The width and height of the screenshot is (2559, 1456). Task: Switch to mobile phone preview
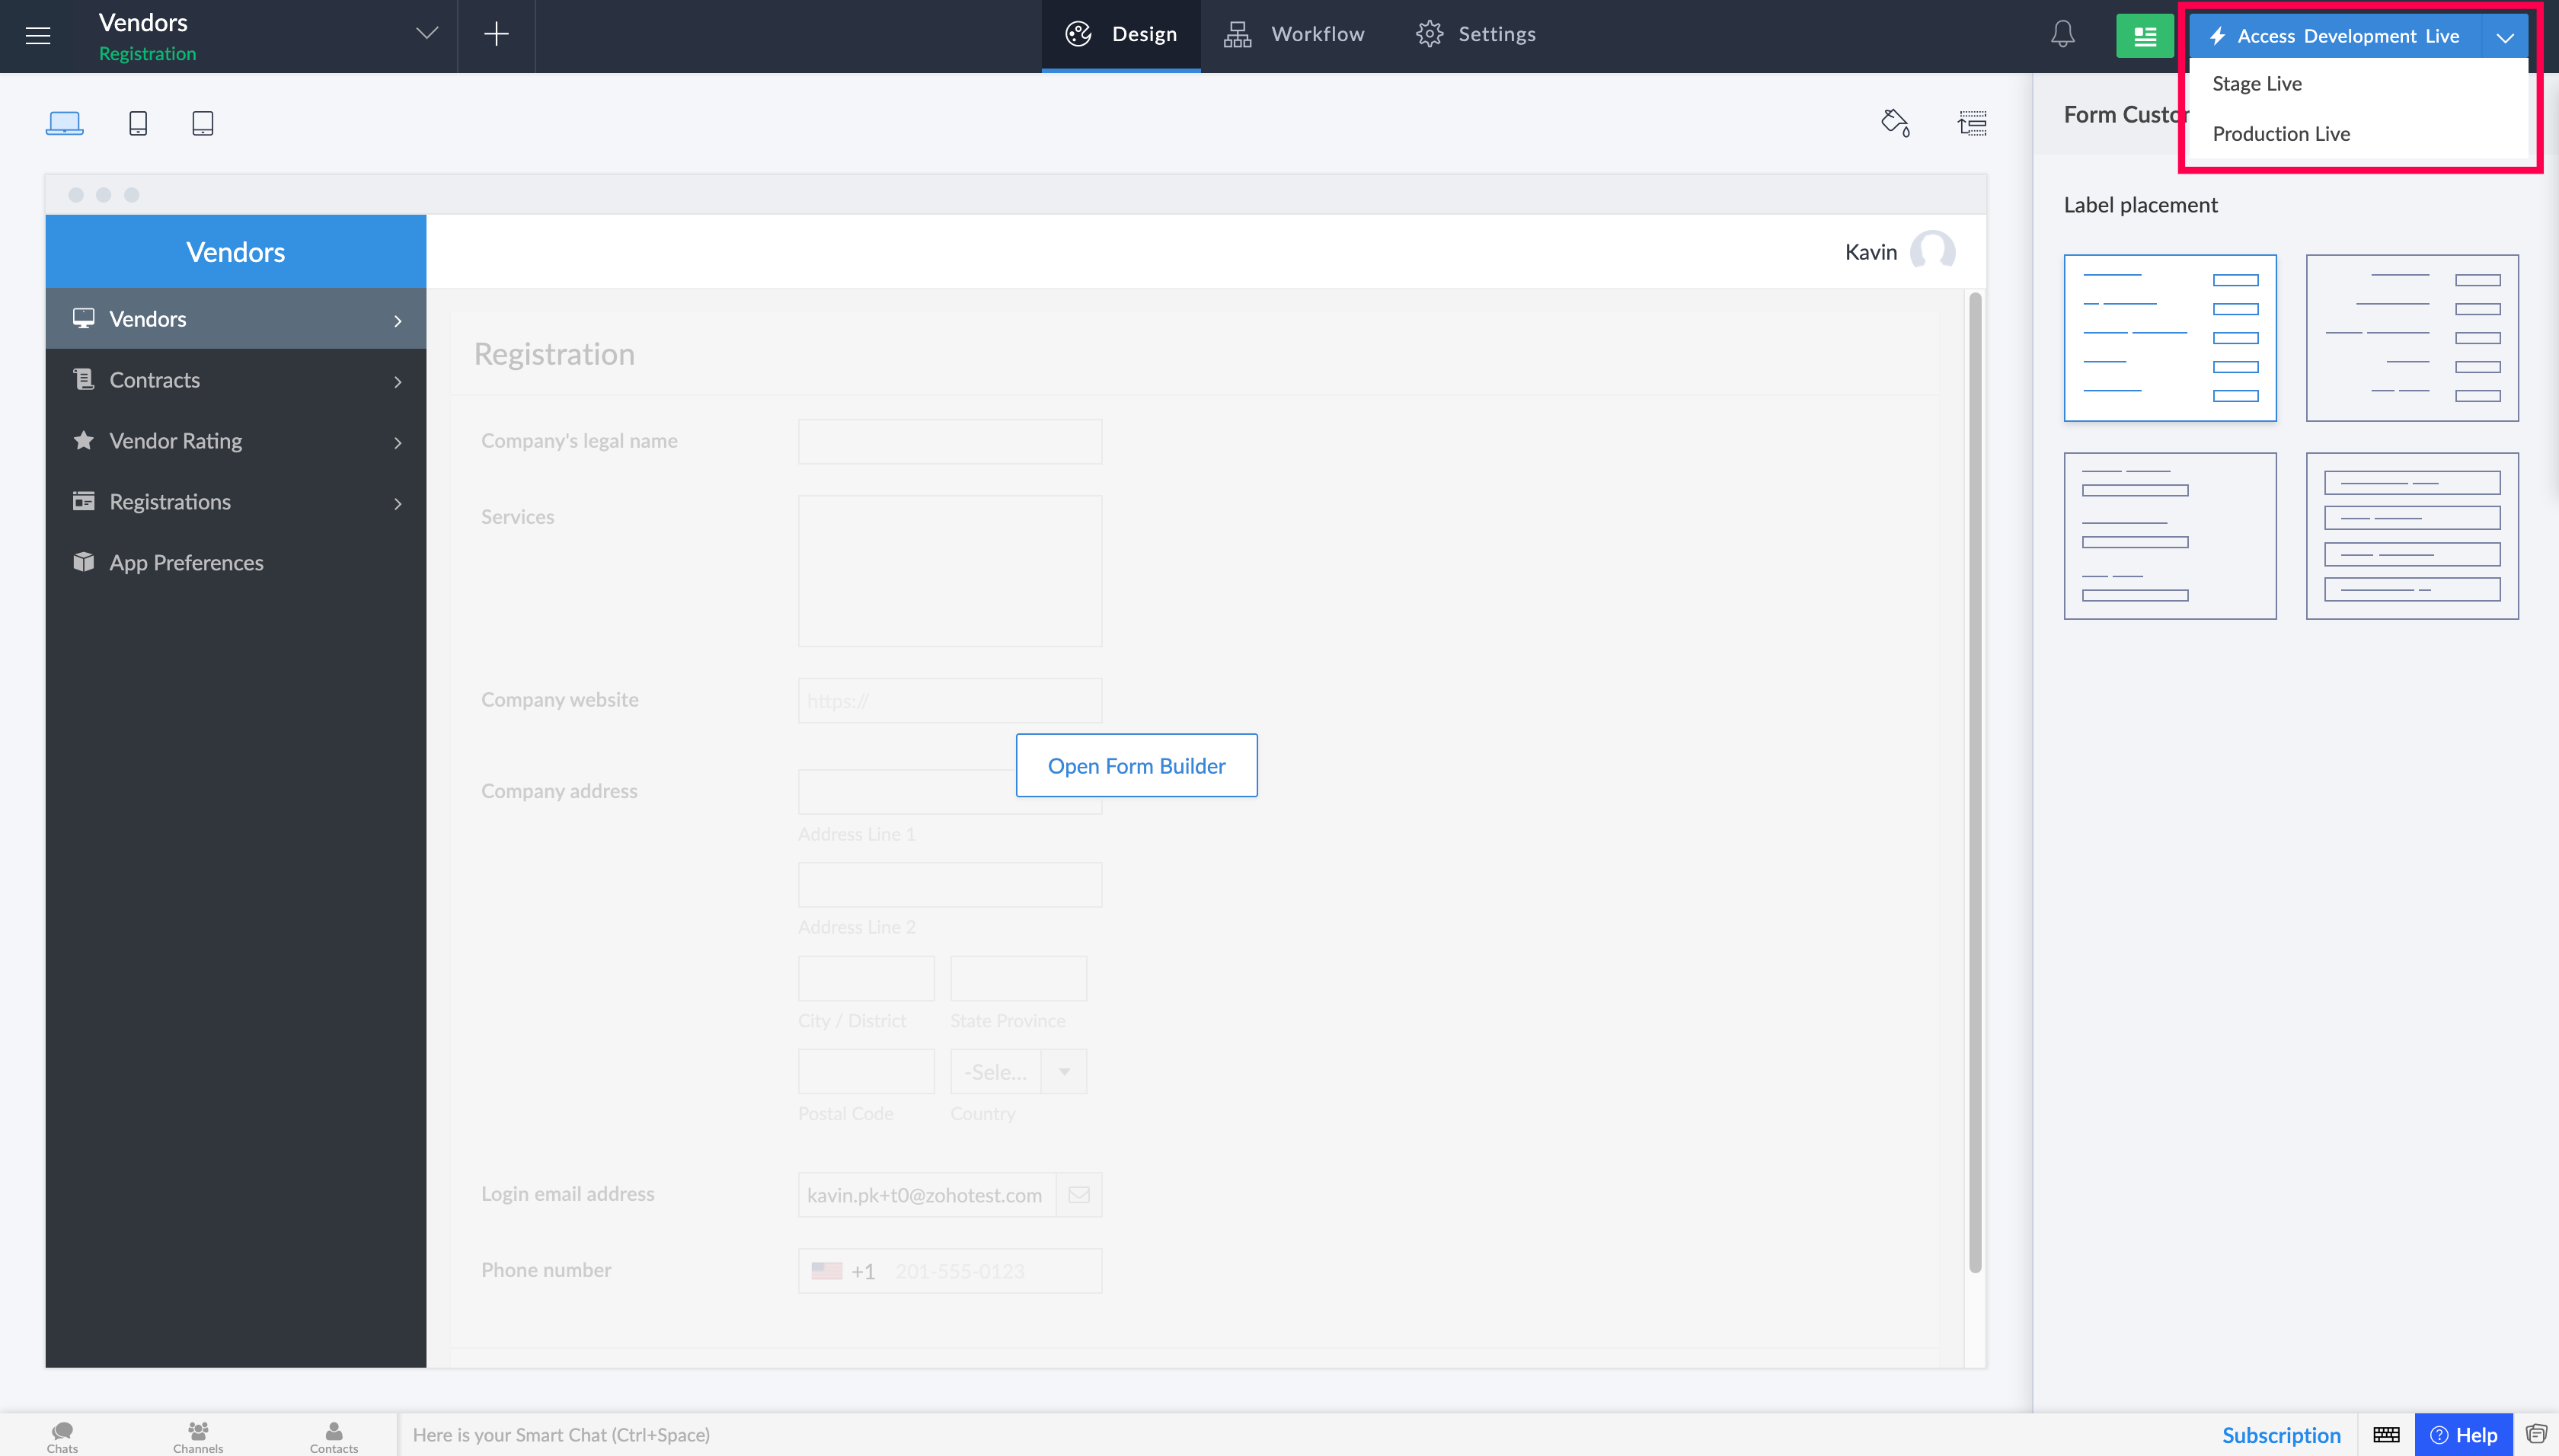[x=138, y=123]
